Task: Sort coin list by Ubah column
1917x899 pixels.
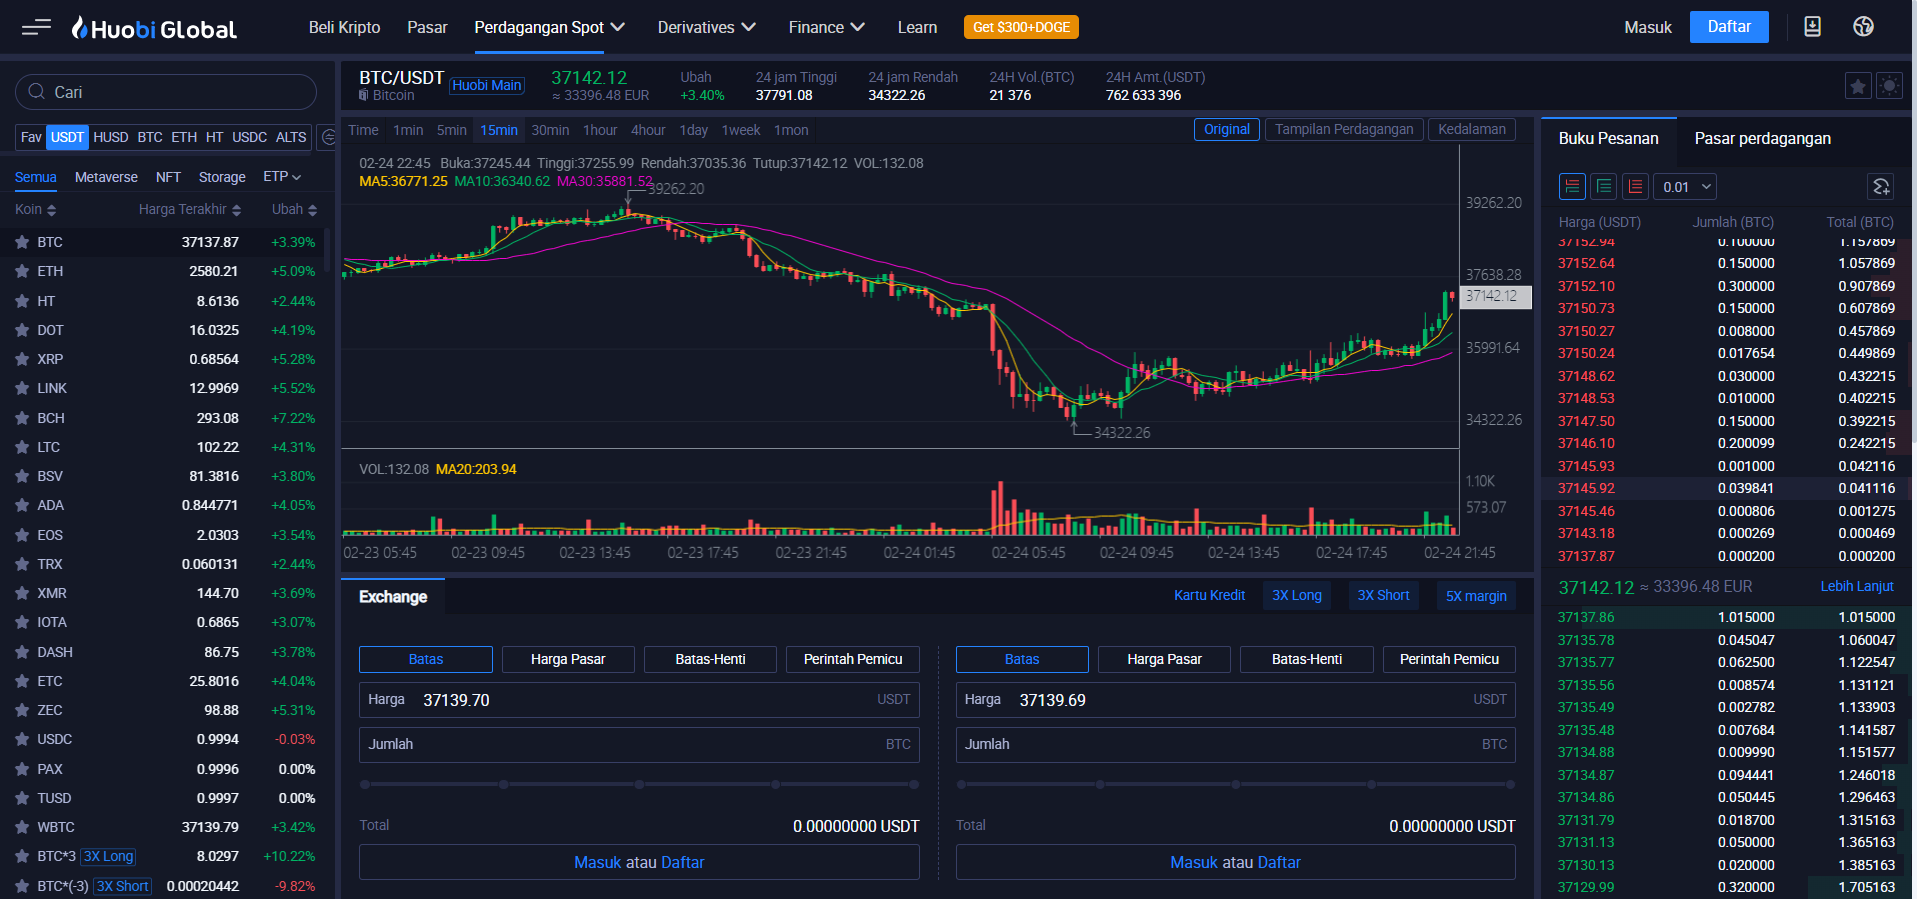Action: click(x=294, y=209)
